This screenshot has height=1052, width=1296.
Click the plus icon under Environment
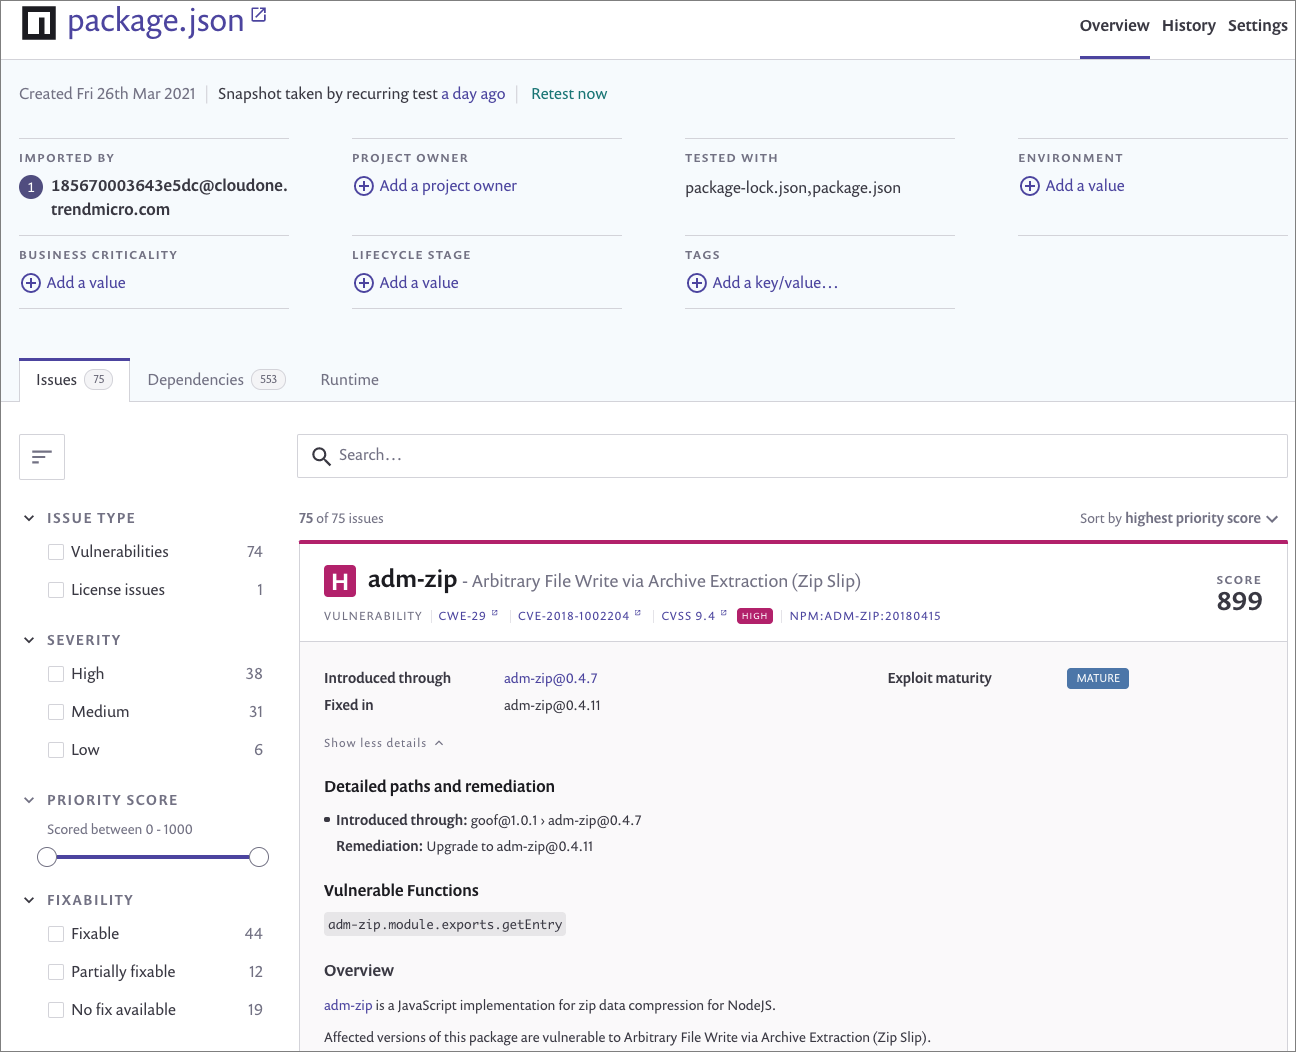1030,186
